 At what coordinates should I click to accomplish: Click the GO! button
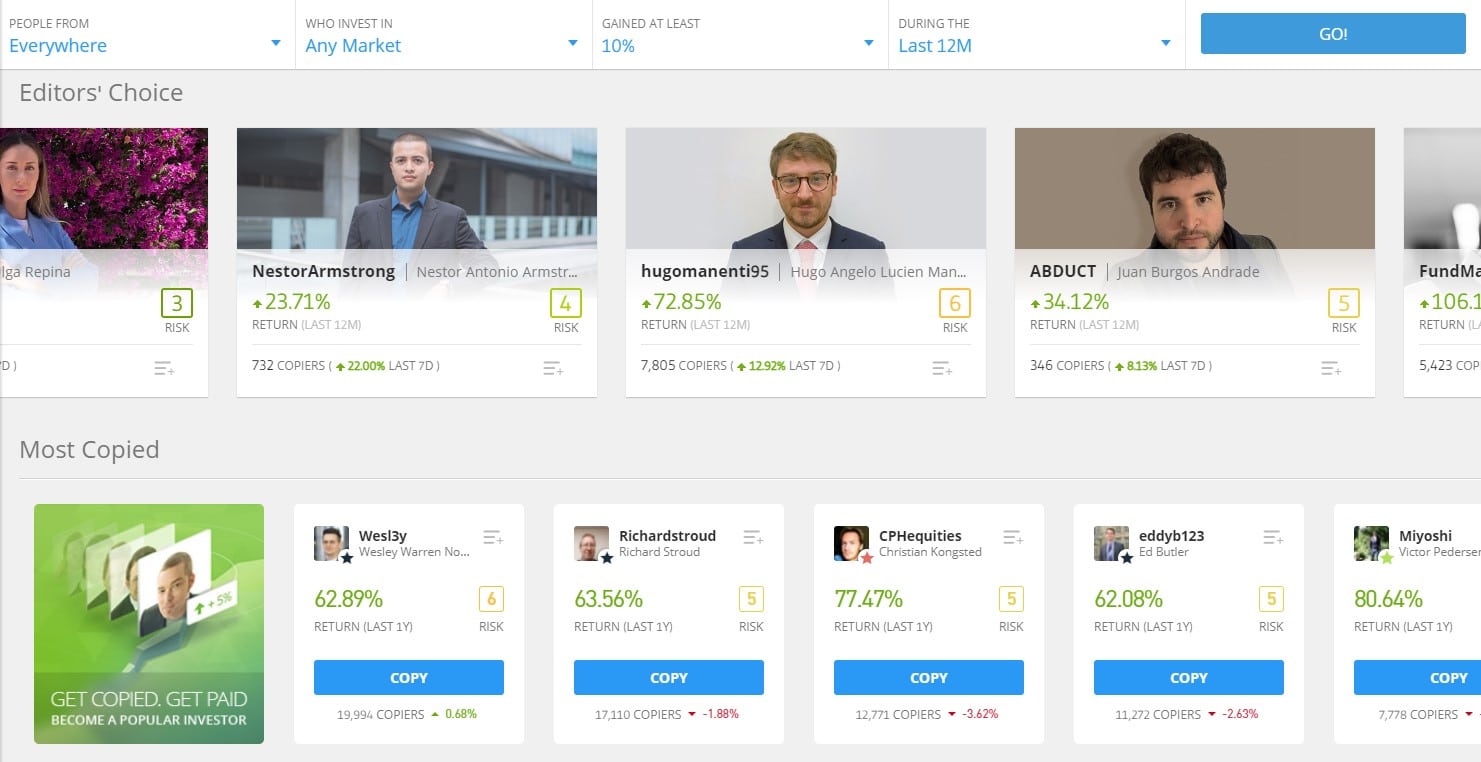(1333, 34)
